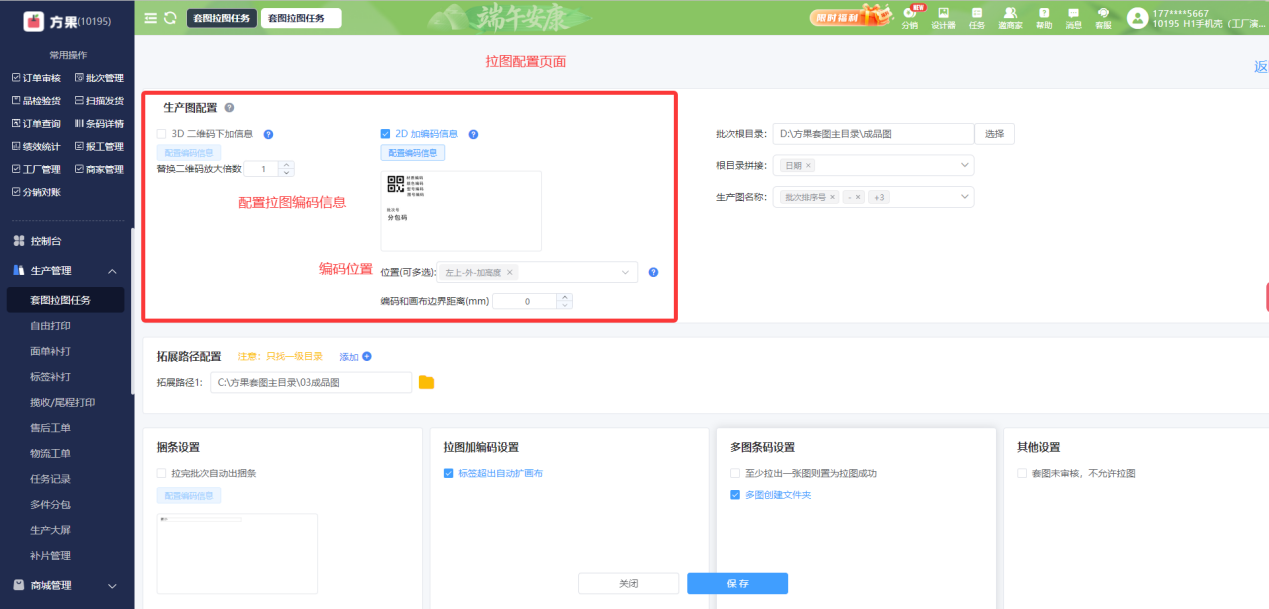Open 分销对账 shortcut in sidebar
Screen dimensions: 1269x609
36,192
